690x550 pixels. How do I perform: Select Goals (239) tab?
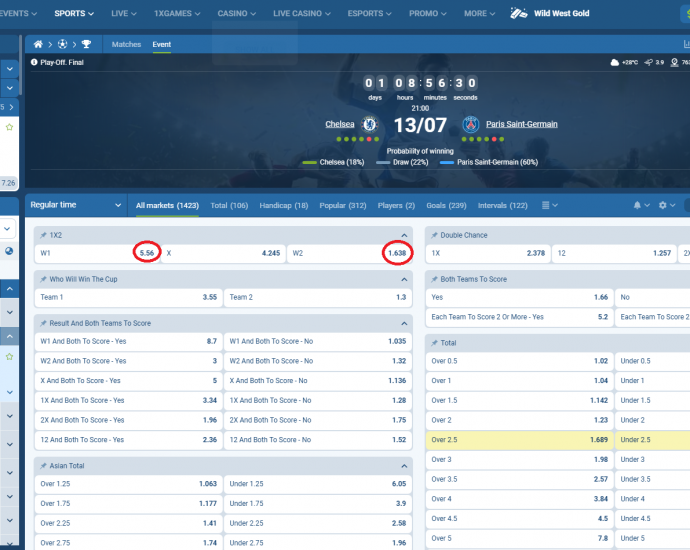tap(446, 205)
